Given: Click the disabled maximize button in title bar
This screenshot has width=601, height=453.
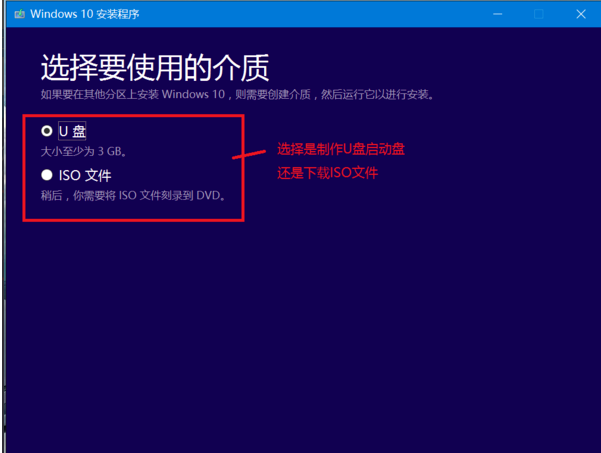Looking at the screenshot, I should point(539,14).
